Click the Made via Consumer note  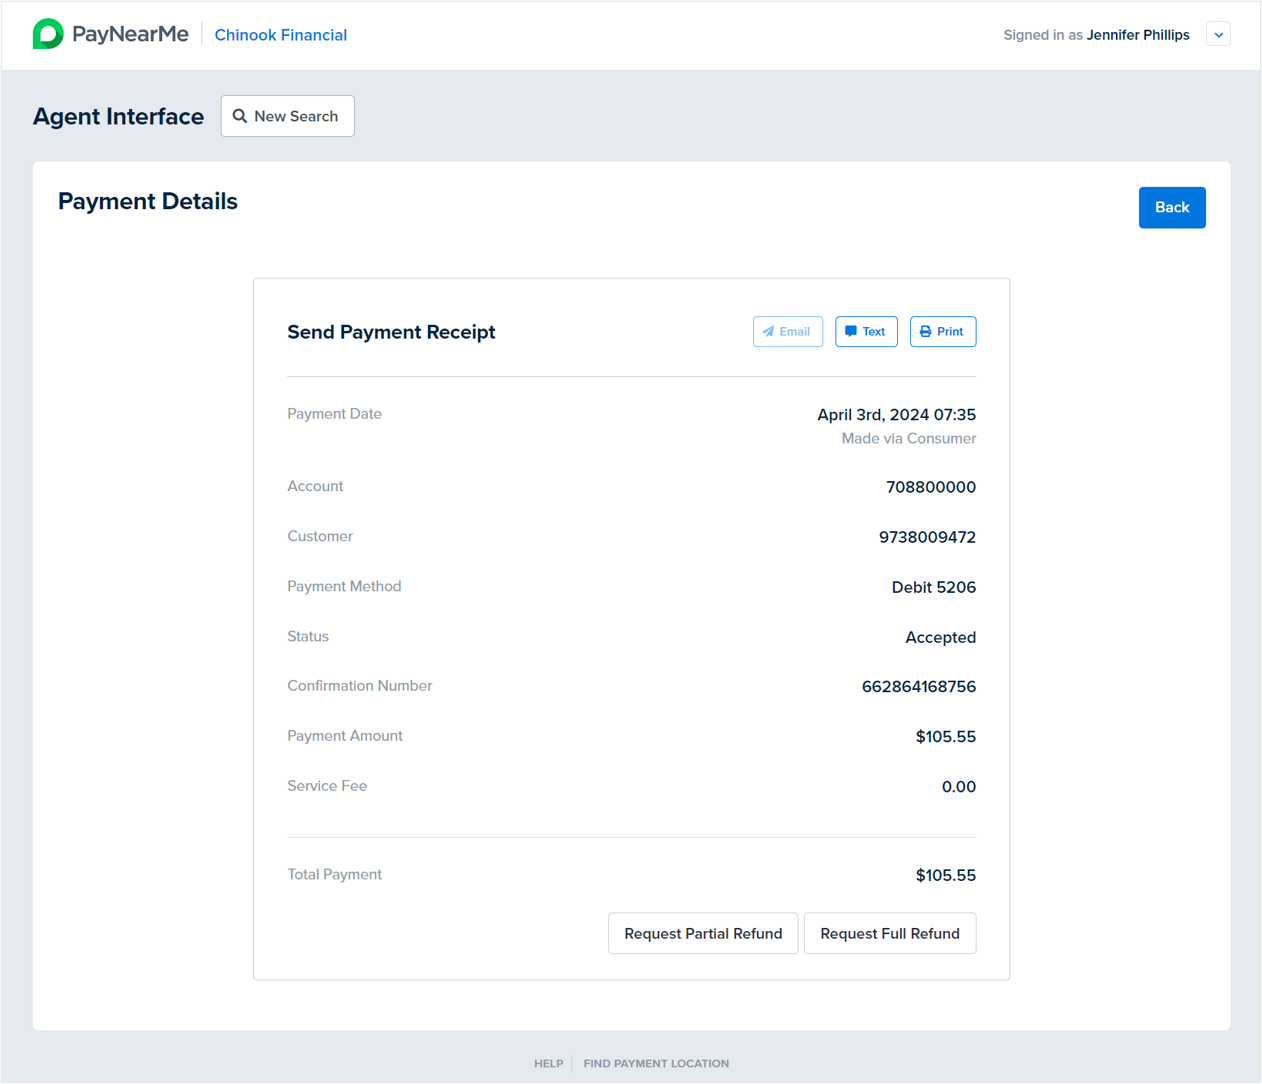[909, 439]
